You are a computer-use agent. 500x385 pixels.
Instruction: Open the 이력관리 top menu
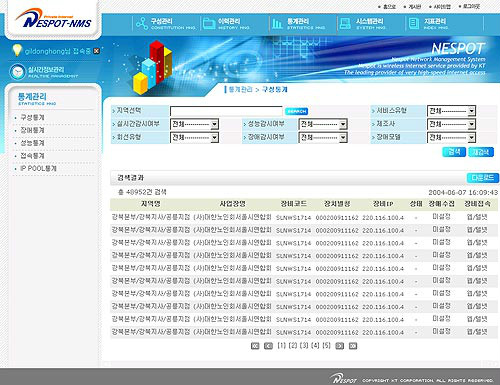(229, 21)
